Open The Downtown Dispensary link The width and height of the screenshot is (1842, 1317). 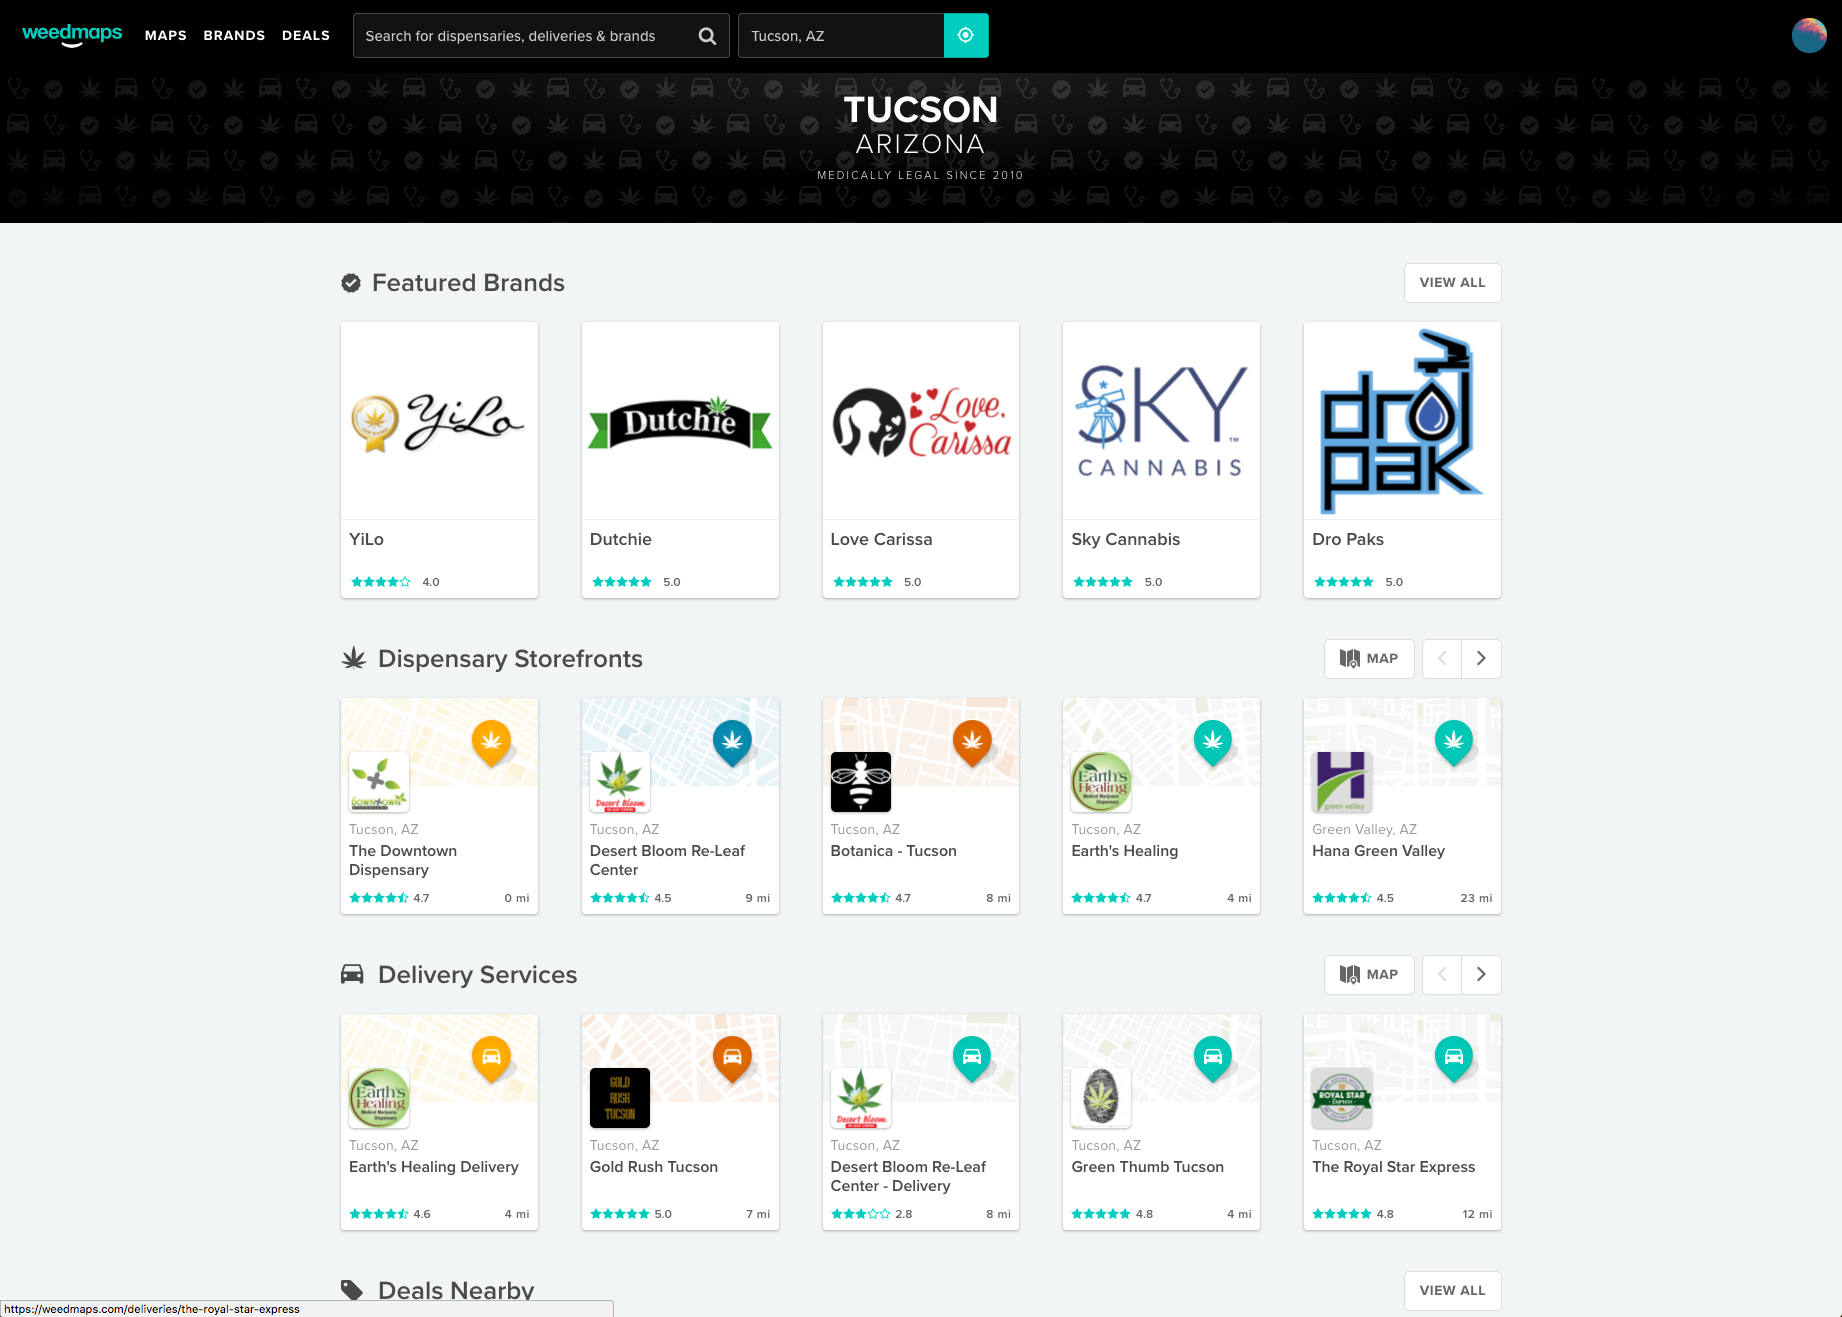point(403,860)
